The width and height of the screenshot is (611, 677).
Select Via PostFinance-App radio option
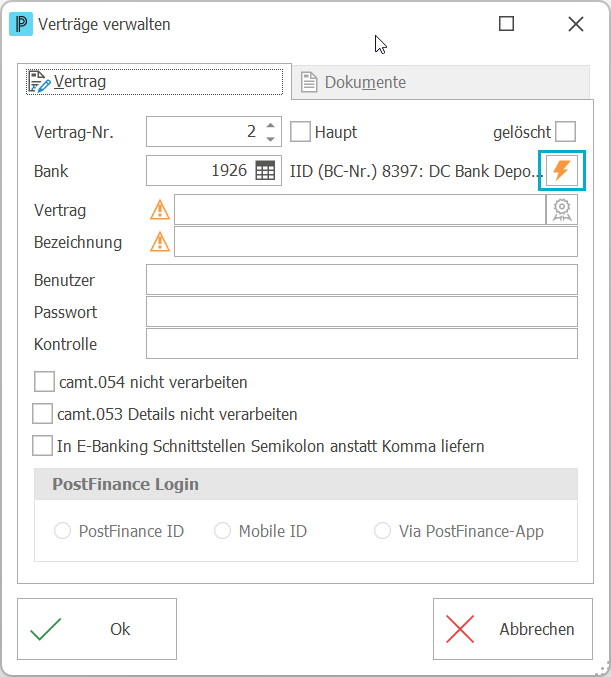coord(383,531)
